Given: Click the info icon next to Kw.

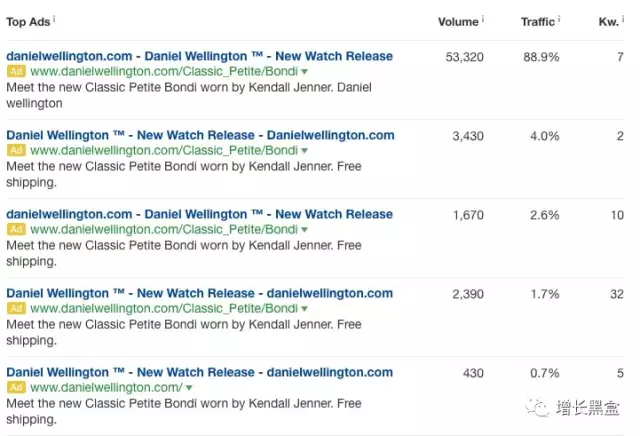Looking at the screenshot, I should pyautogui.click(x=624, y=19).
